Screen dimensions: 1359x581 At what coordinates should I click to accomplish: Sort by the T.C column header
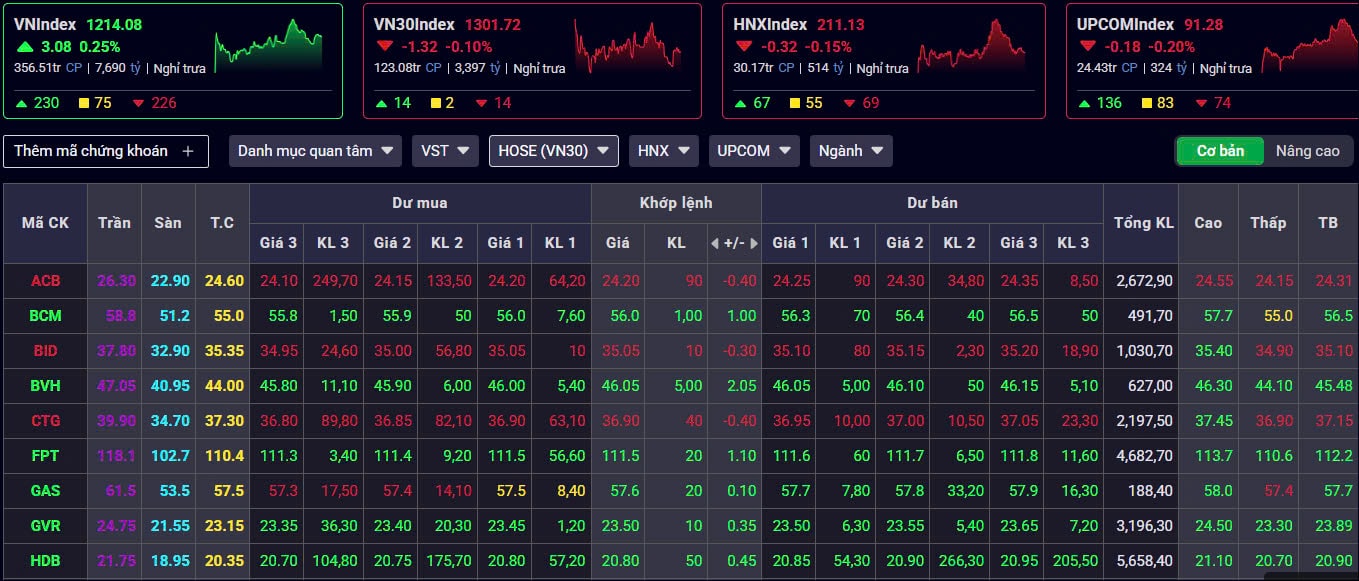222,223
